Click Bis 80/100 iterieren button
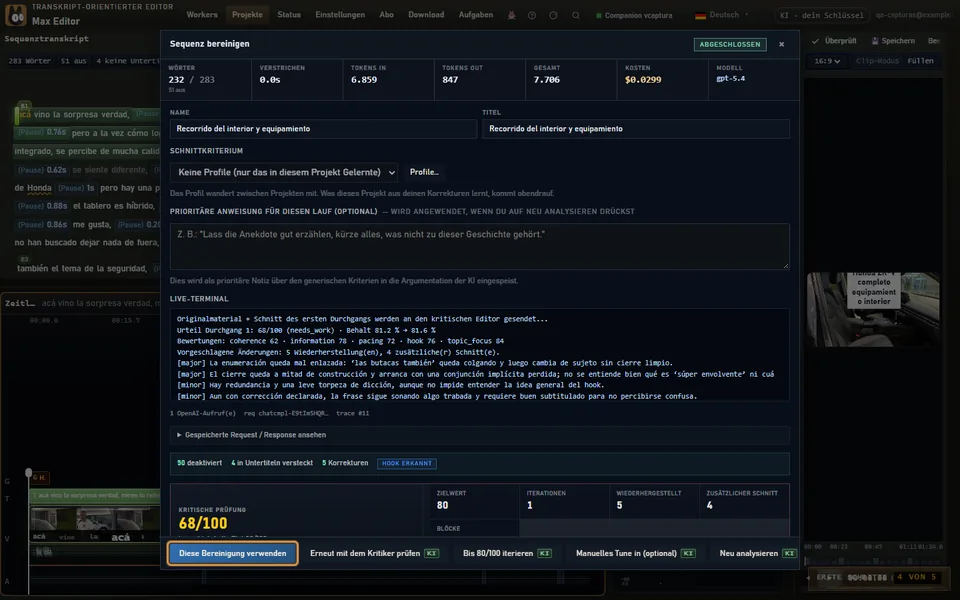 [507, 553]
